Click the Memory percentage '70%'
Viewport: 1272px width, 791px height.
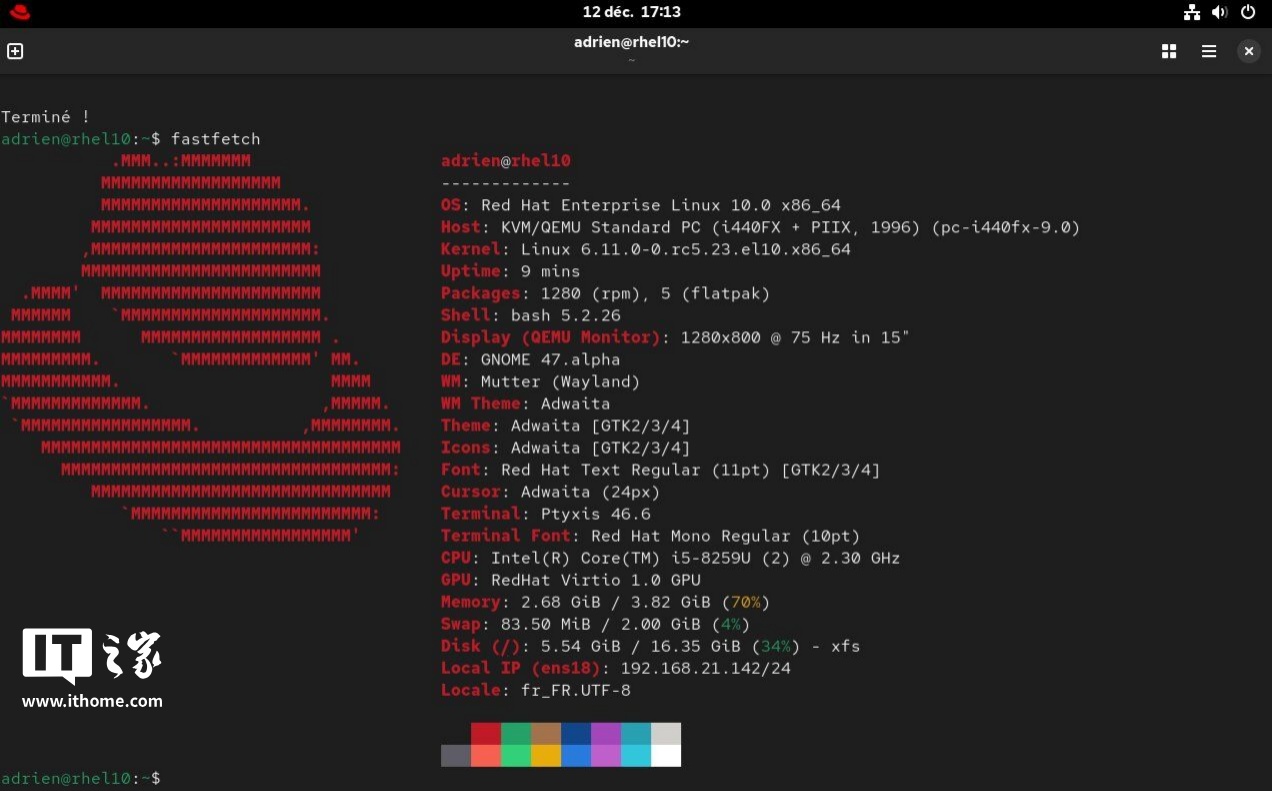746,602
